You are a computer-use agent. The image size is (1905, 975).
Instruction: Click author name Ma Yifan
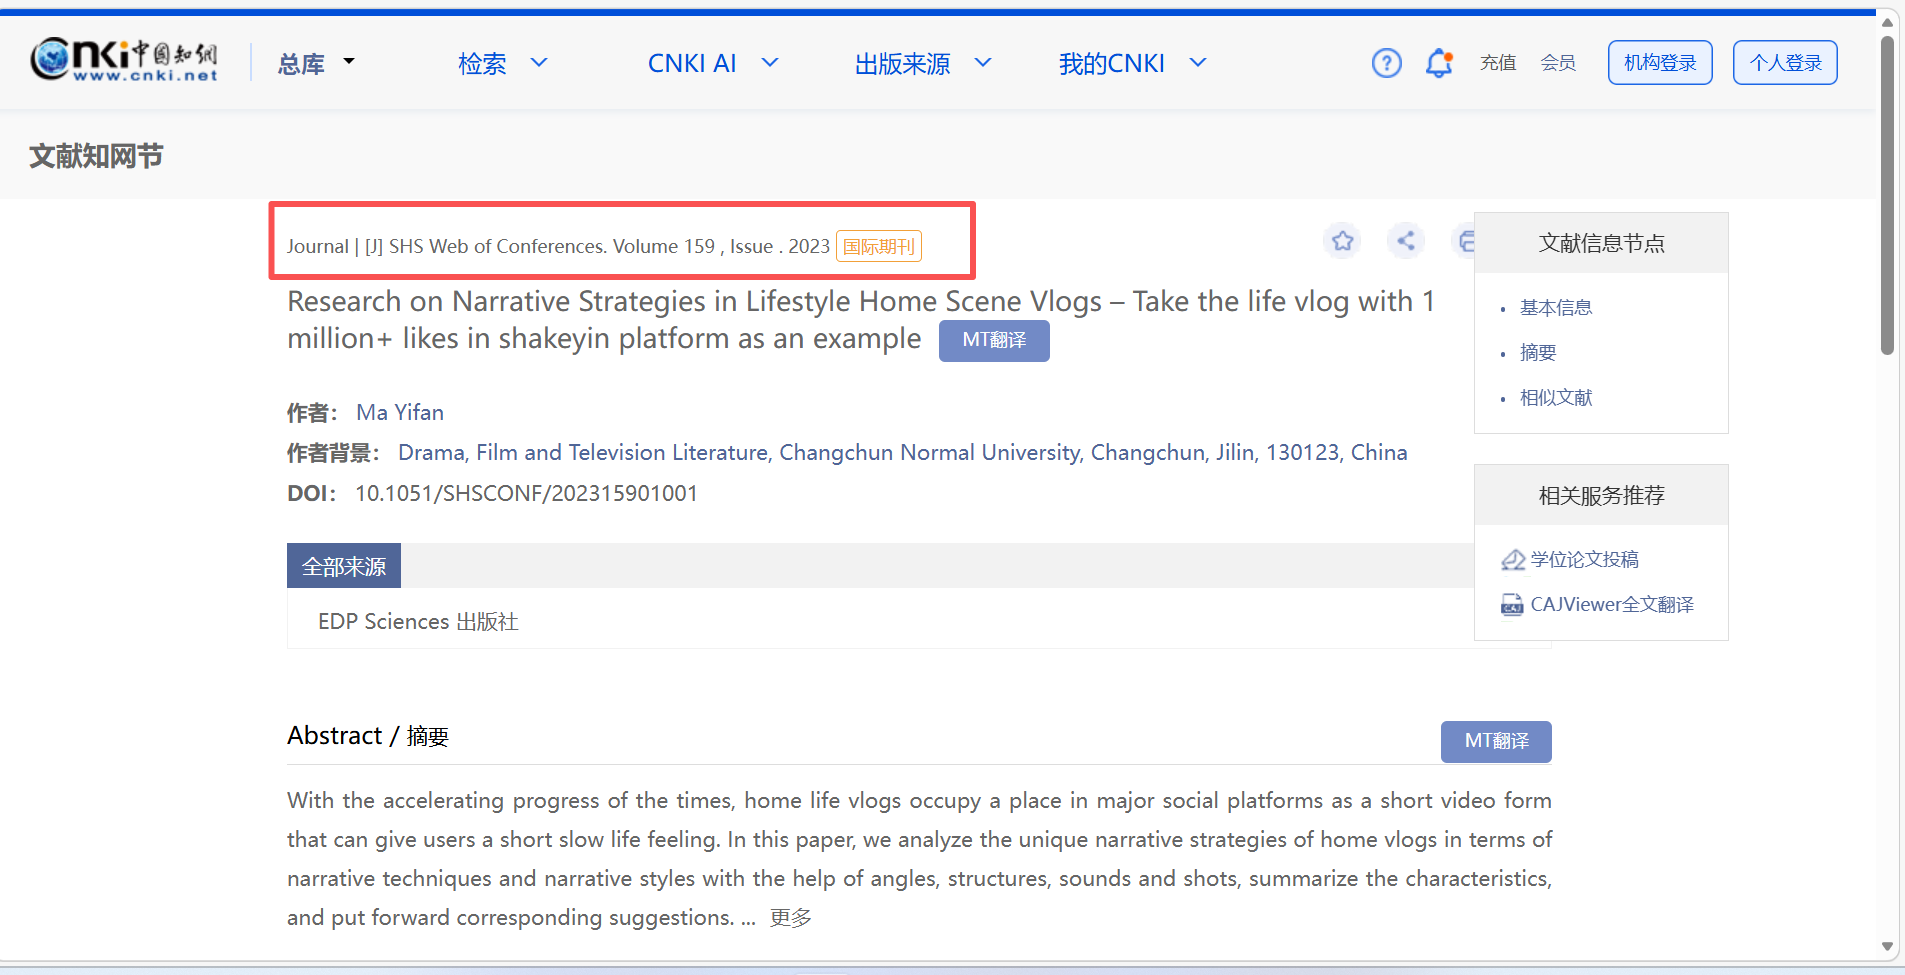tap(400, 412)
